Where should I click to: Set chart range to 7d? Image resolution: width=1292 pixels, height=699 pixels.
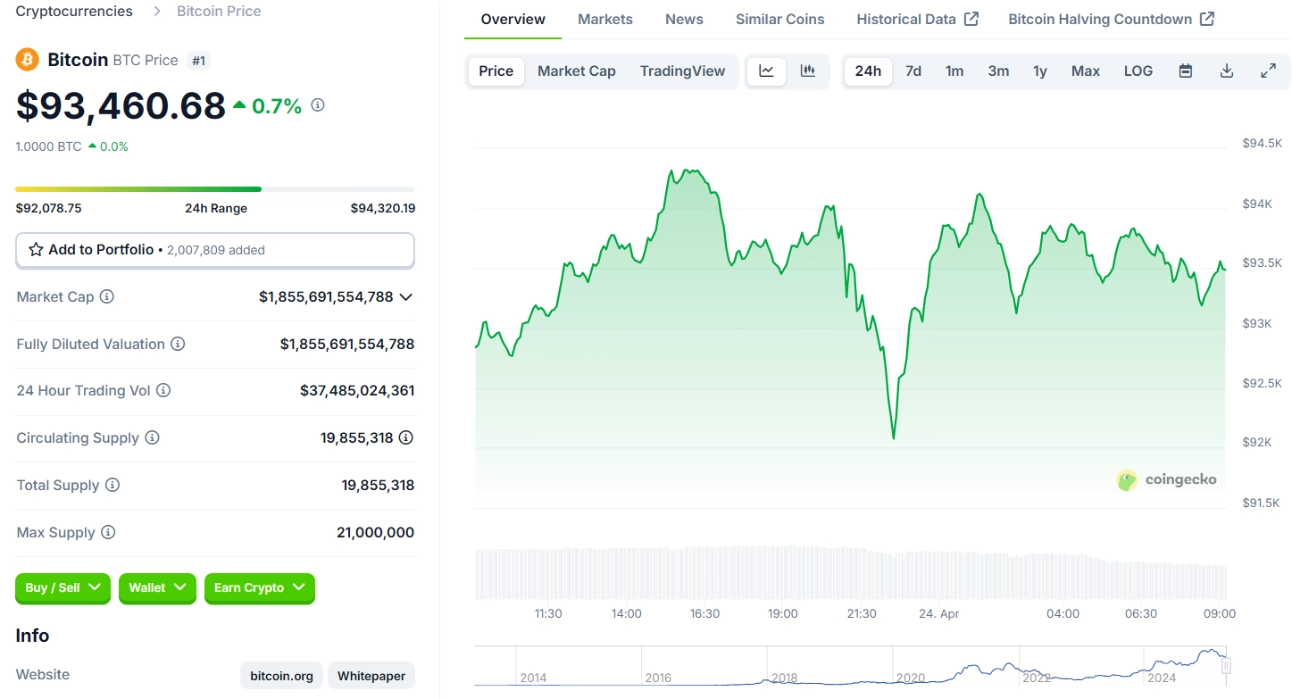coord(913,71)
